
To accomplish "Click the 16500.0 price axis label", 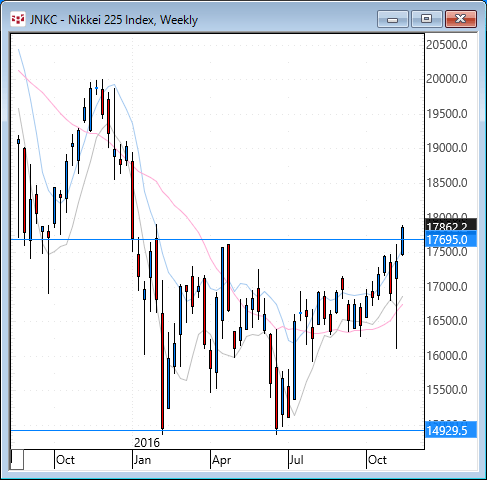I will pos(447,321).
